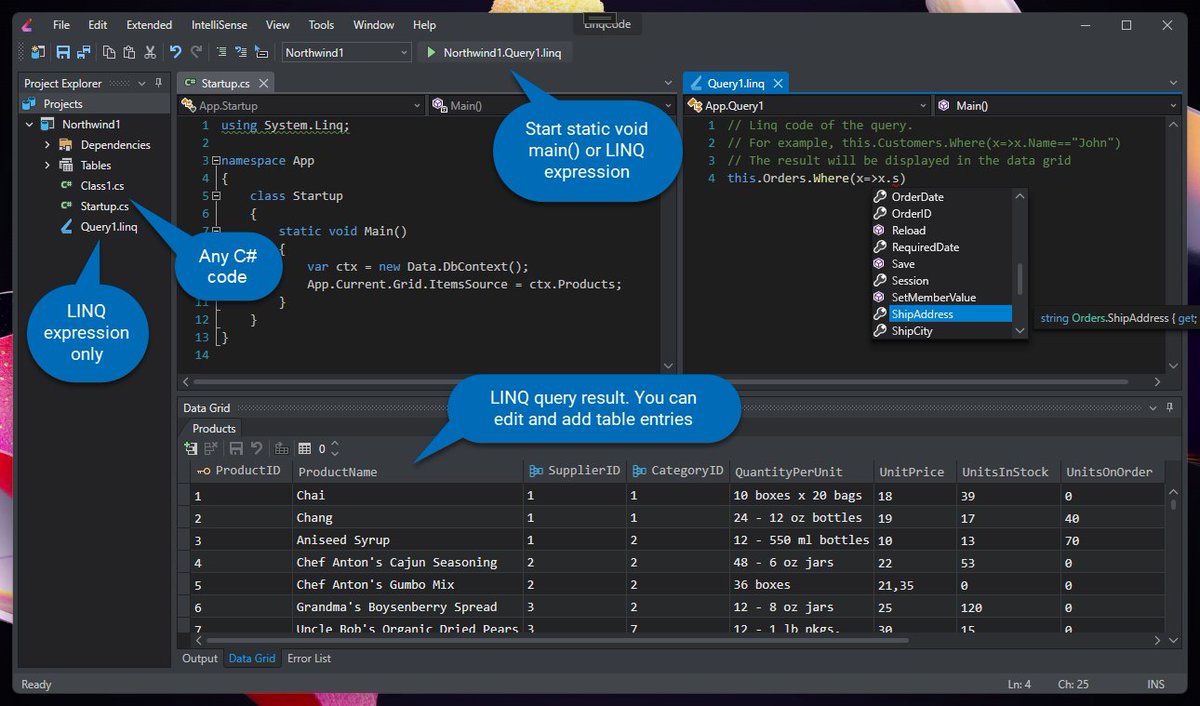Click the table grid icon in Data Grid toolbar
This screenshot has height=706, width=1200.
305,449
